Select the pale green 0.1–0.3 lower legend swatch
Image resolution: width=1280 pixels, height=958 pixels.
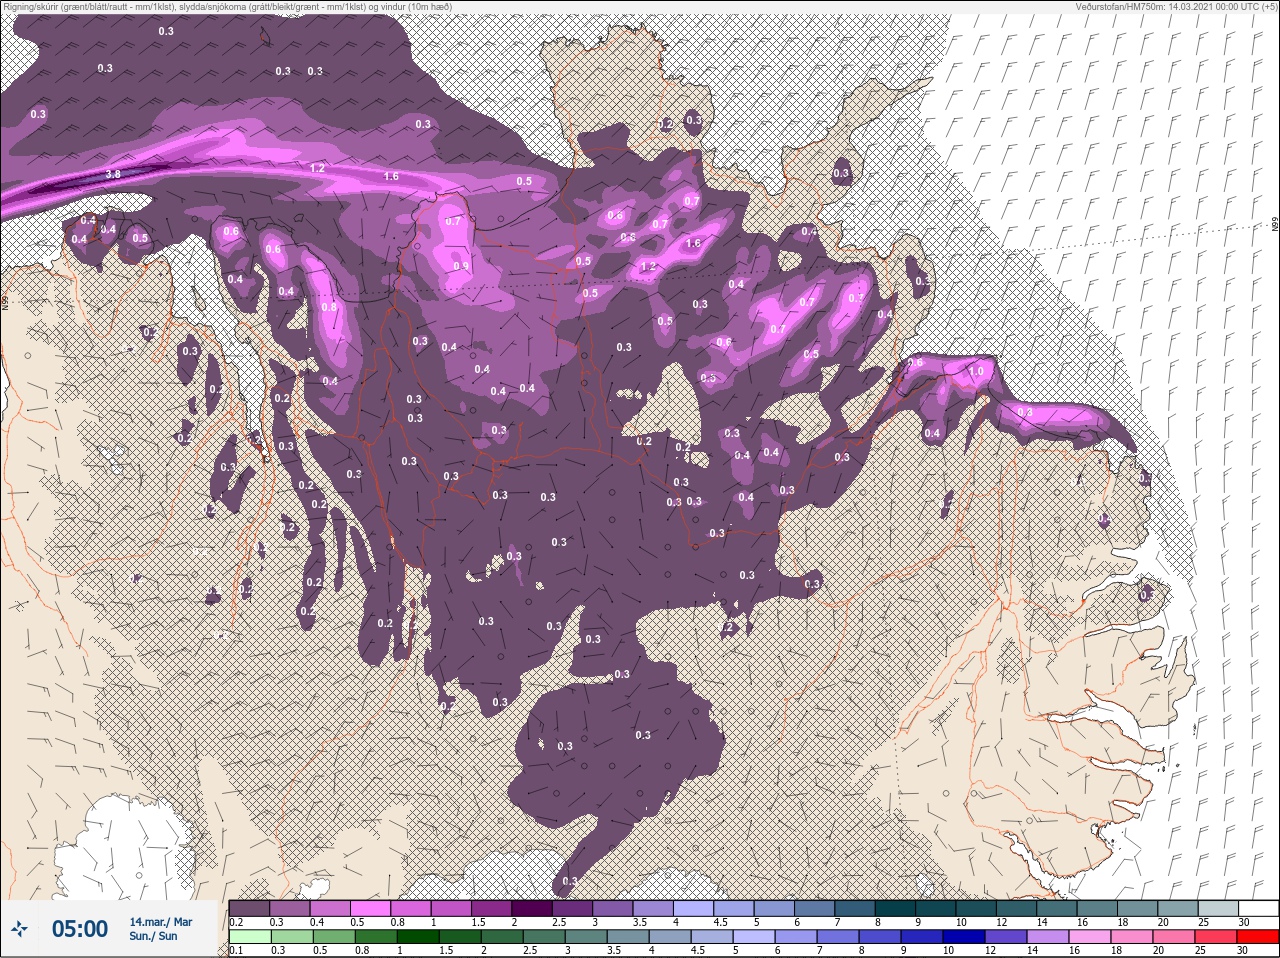click(x=250, y=937)
